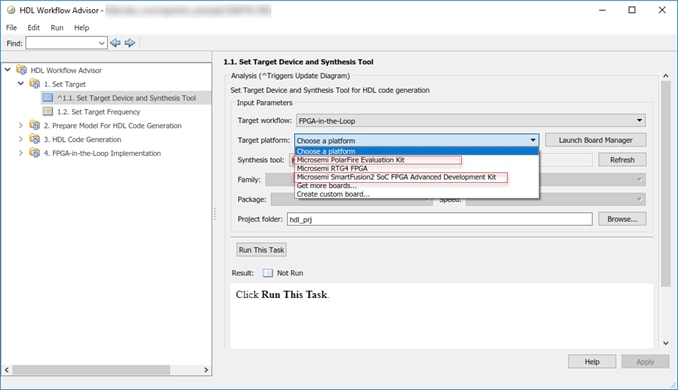Collapse the 1. Set Target tree node
The width and height of the screenshot is (678, 390).
click(x=20, y=83)
